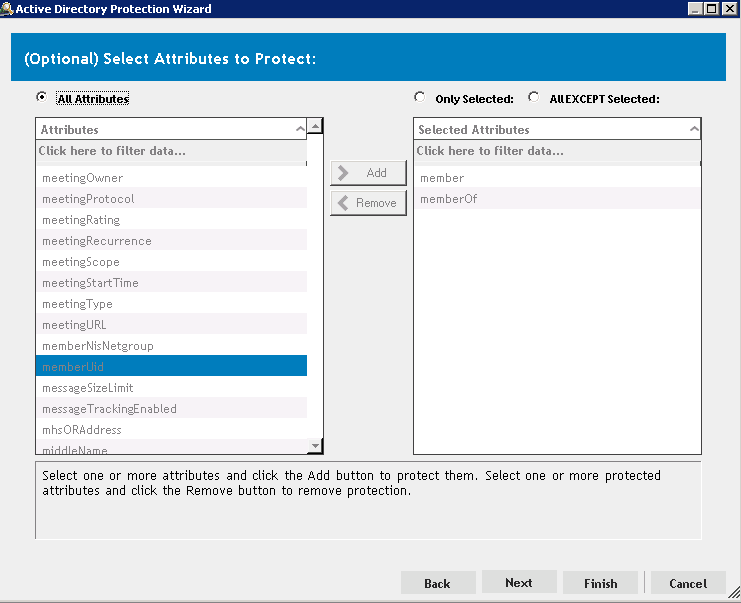The image size is (741, 603).
Task: Click the Remove button with left arrow
Action: (x=368, y=203)
